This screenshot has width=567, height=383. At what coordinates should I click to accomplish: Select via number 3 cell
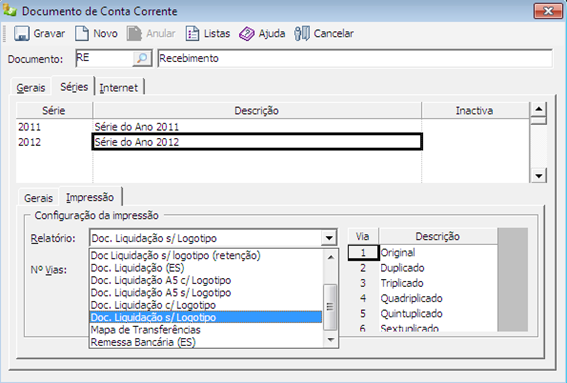363,283
